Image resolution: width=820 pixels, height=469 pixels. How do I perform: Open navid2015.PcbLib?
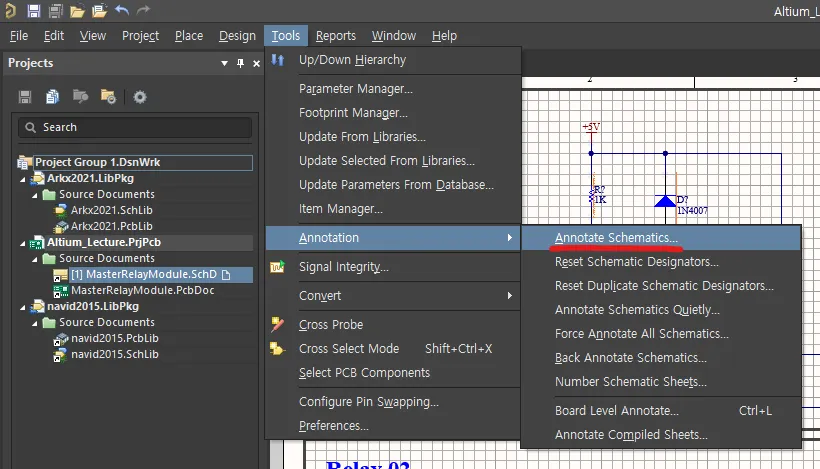tap(115, 338)
